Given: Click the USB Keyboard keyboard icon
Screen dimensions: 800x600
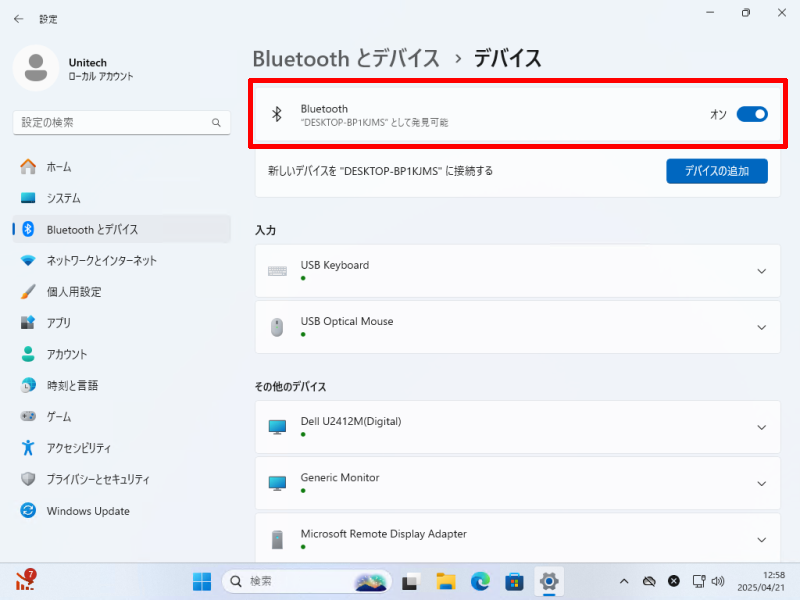Looking at the screenshot, I should (x=277, y=271).
